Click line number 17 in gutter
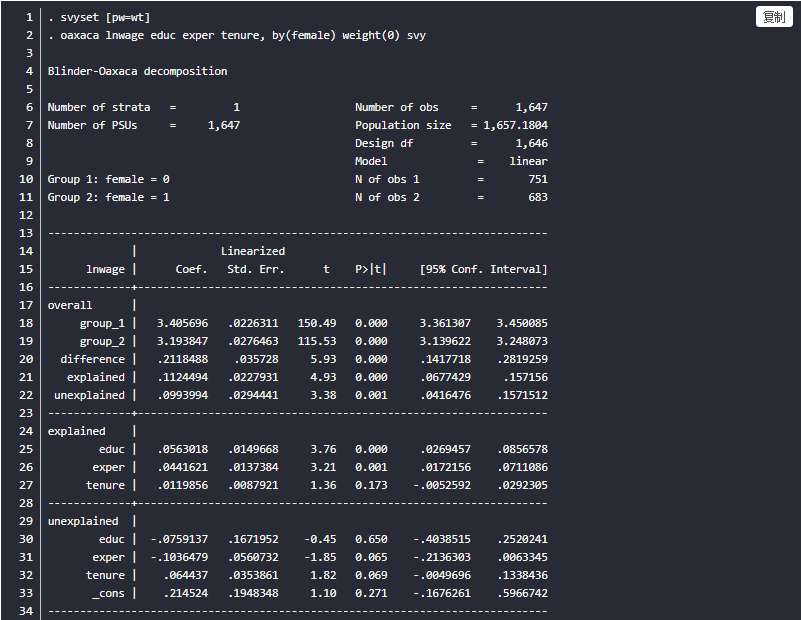The image size is (801, 620). pyautogui.click(x=27, y=305)
